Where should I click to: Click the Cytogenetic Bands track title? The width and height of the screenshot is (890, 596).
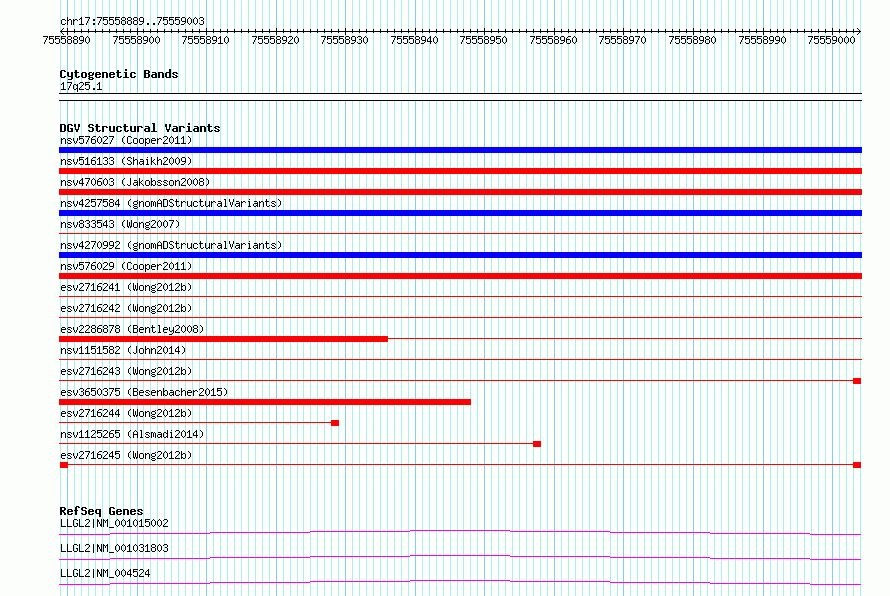coord(119,74)
